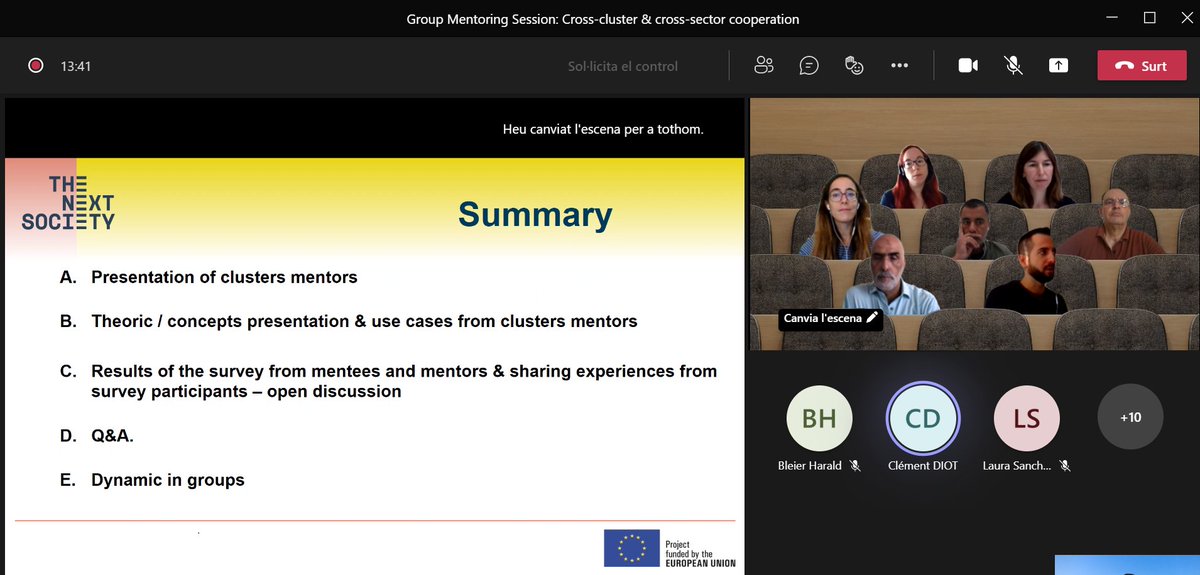Unmute the microphone
This screenshot has width=1200, height=575.
(x=1013, y=66)
